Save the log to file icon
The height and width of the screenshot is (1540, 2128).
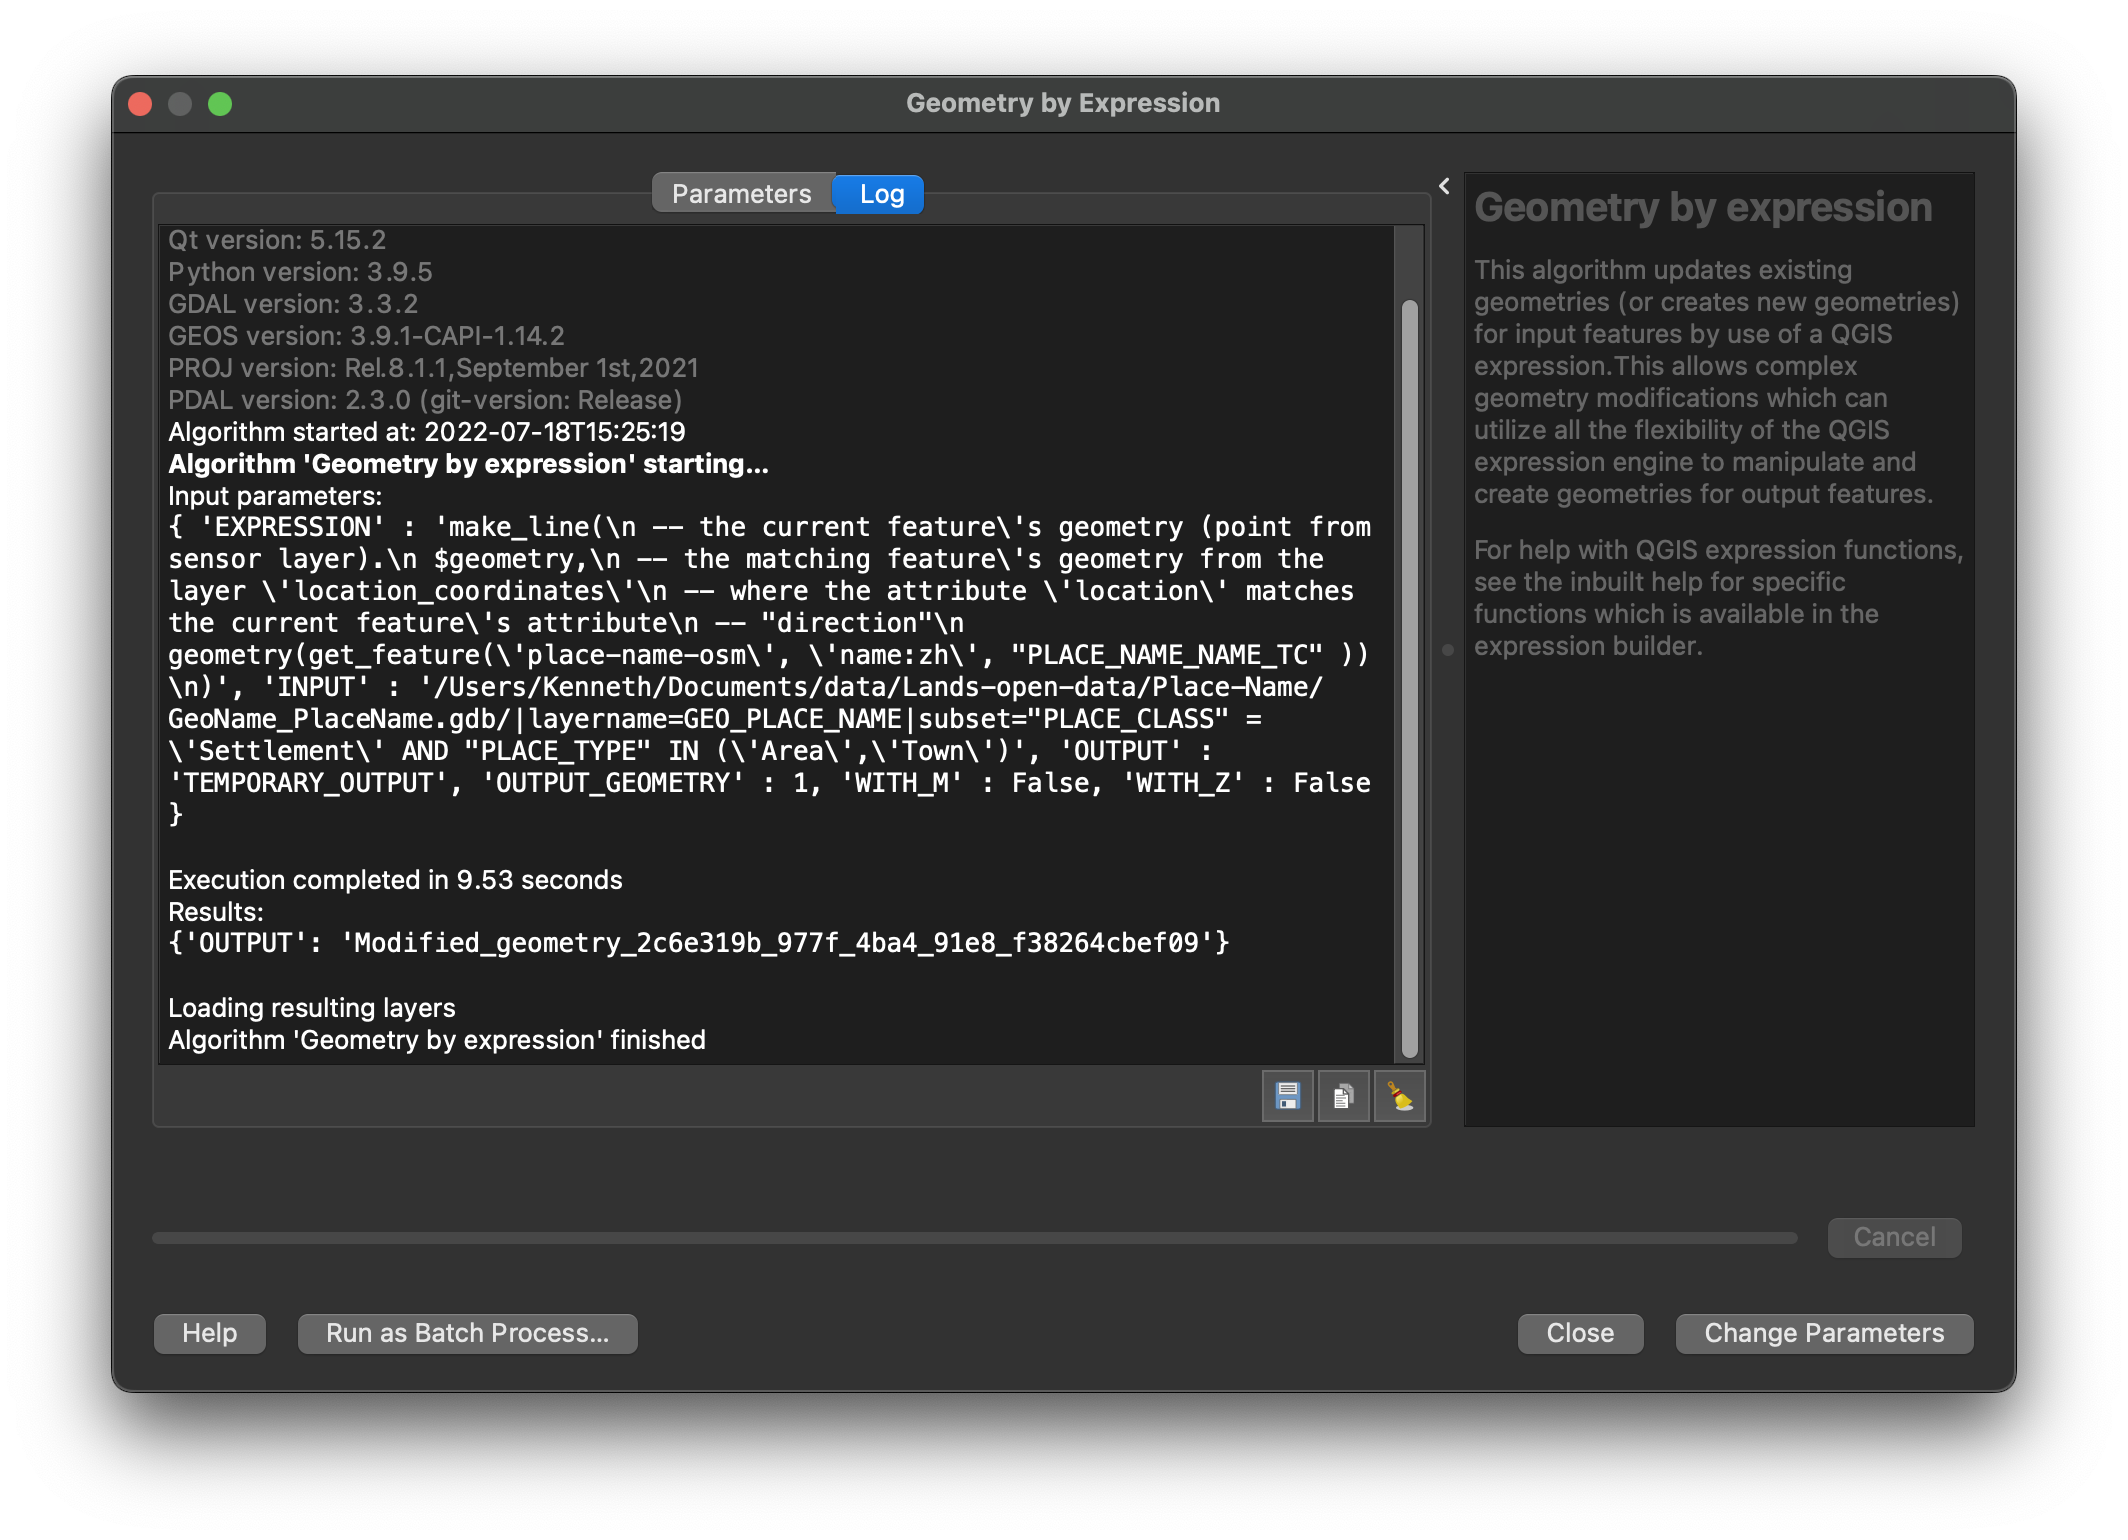[x=1287, y=1097]
